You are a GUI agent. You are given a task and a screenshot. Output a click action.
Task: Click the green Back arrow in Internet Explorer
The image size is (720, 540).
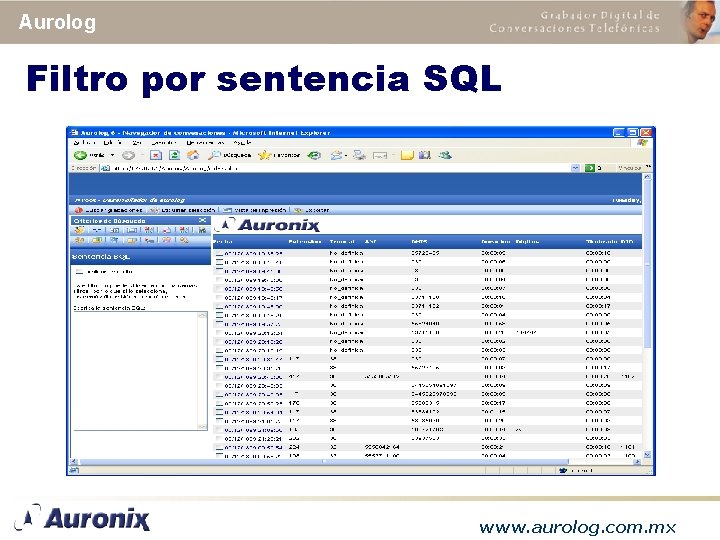pyautogui.click(x=80, y=155)
